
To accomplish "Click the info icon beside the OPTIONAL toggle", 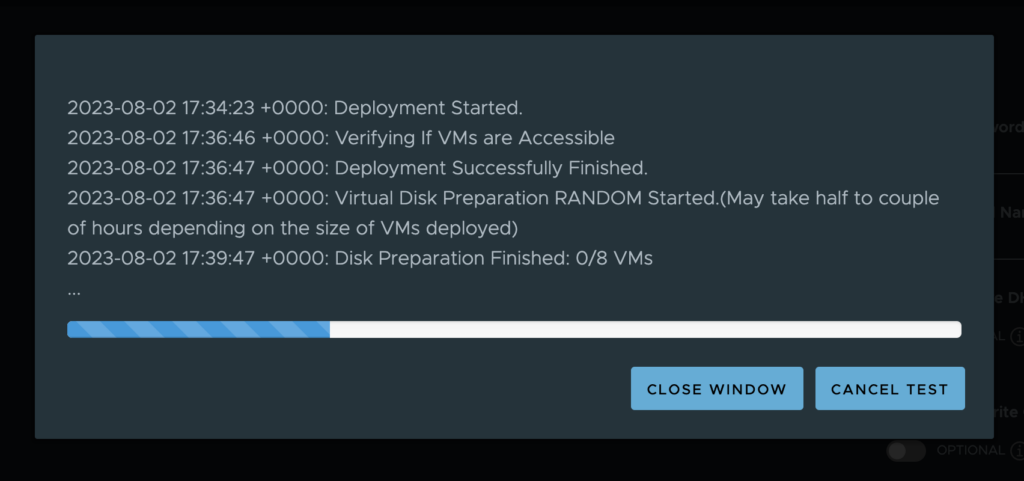I will point(1017,450).
